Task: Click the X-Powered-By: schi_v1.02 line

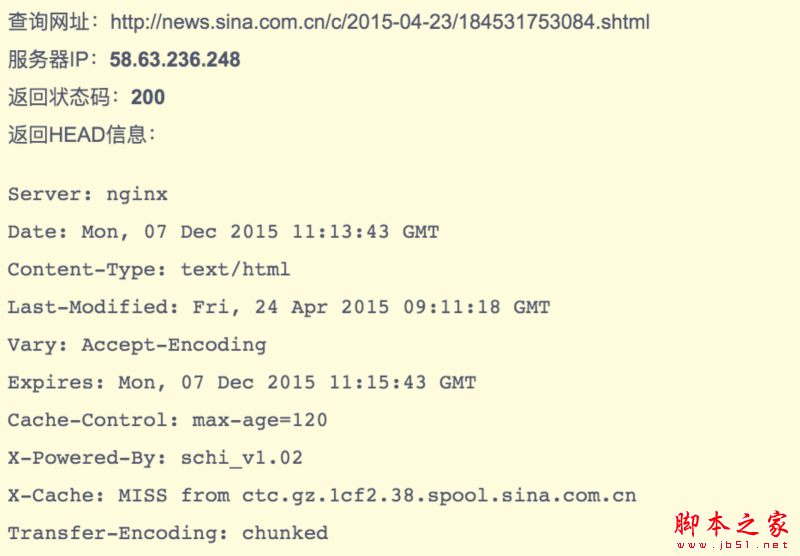Action: 155,458
